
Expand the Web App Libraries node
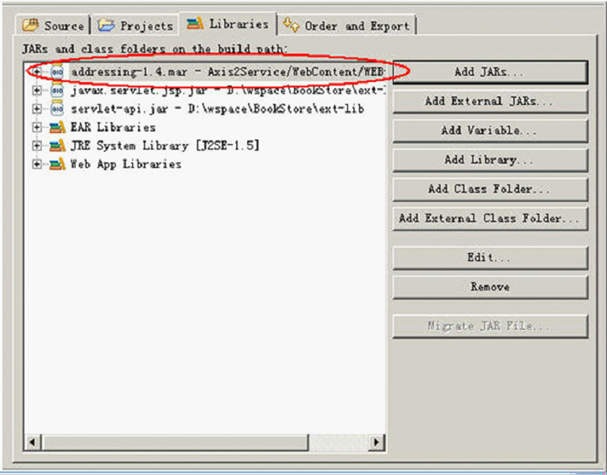click(x=37, y=164)
